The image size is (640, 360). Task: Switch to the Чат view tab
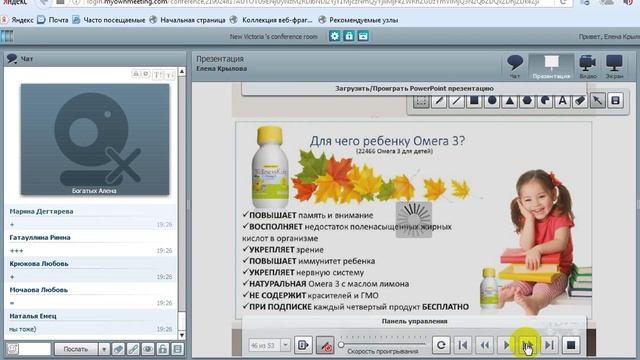pyautogui.click(x=515, y=67)
